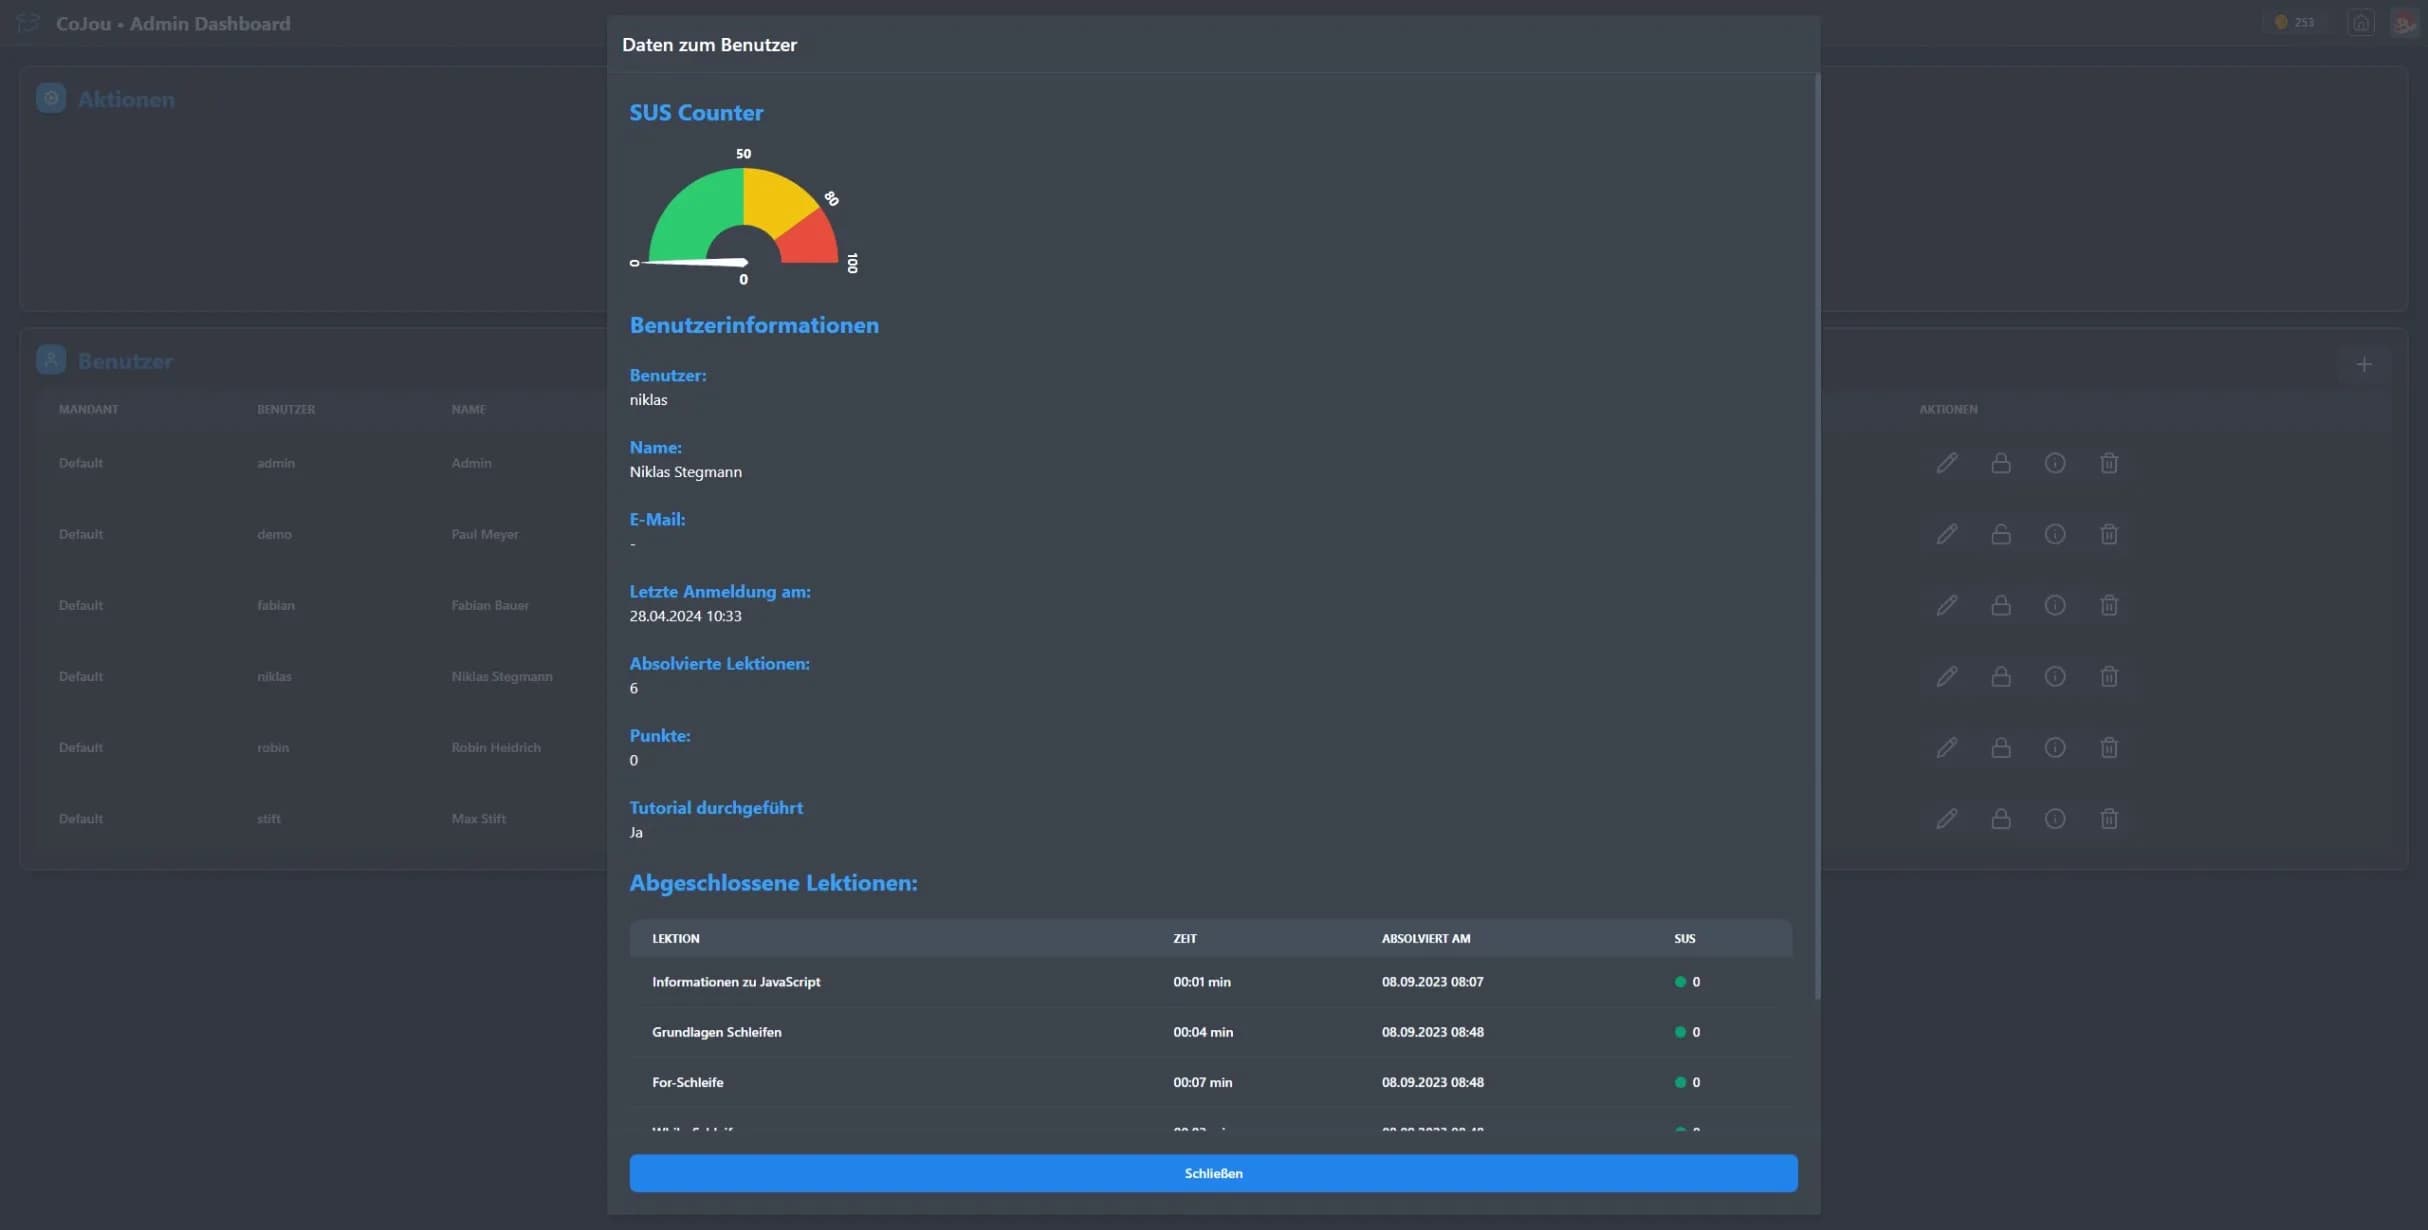
Task: Click the edit pencil icon for admin user
Action: (1946, 463)
